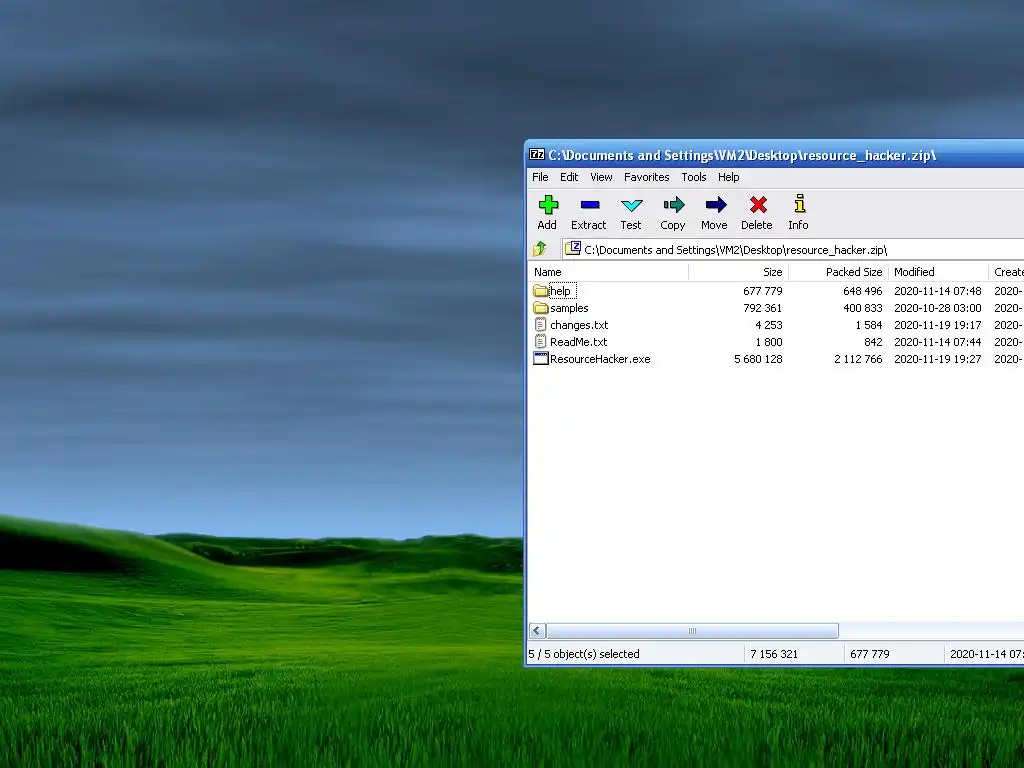1024x768 pixels.
Task: Click the Add toolbar icon
Action: point(548,205)
